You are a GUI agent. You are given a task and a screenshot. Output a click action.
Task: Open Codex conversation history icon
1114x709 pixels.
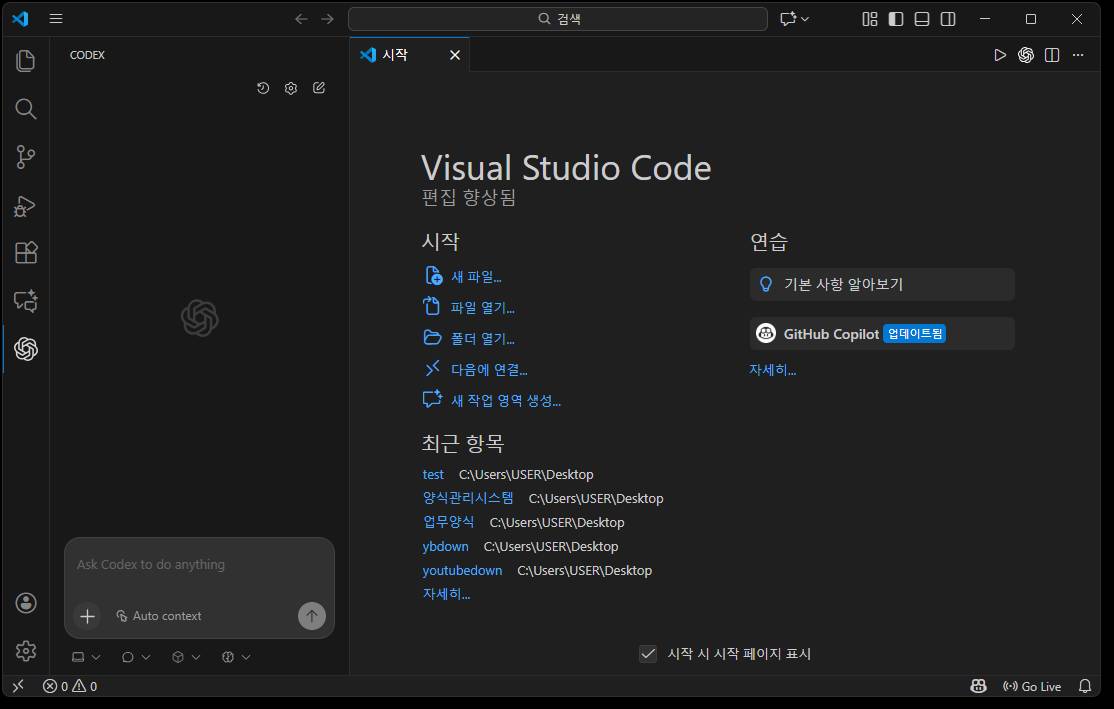262,88
